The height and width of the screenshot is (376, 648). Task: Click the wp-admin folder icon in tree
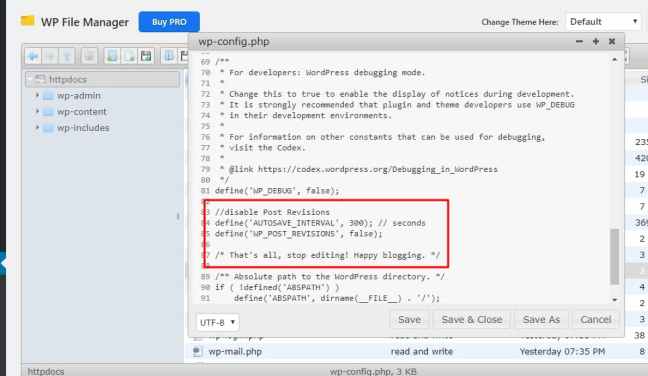[x=48, y=96]
